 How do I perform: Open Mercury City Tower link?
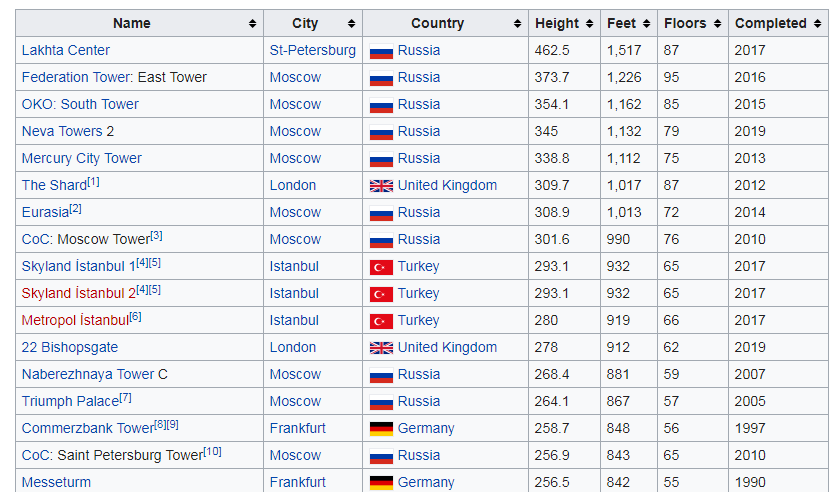pyautogui.click(x=81, y=158)
